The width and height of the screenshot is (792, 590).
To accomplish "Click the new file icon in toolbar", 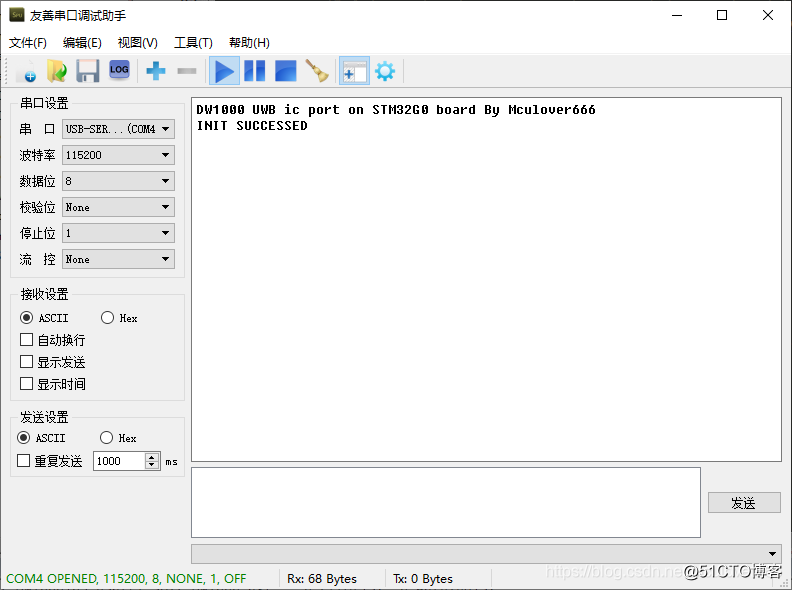I will pyautogui.click(x=26, y=71).
